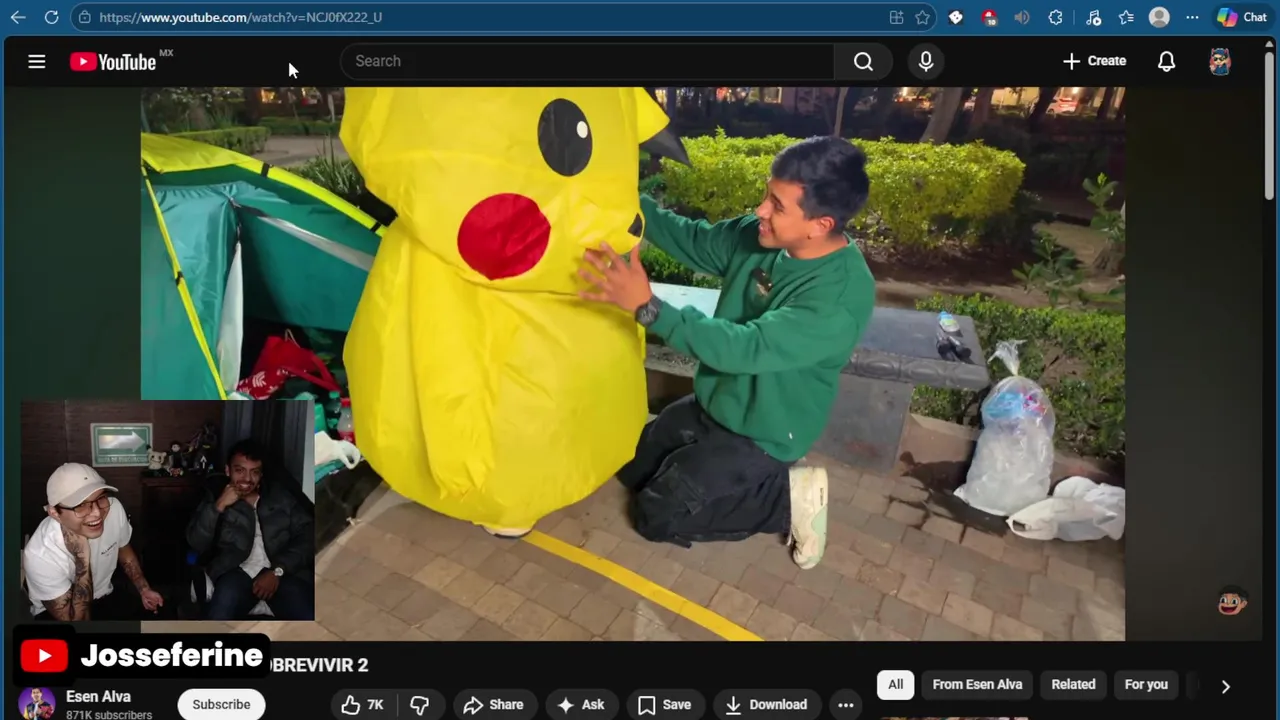Click the YouTube search field
The image size is (1280, 720).
[x=588, y=61]
